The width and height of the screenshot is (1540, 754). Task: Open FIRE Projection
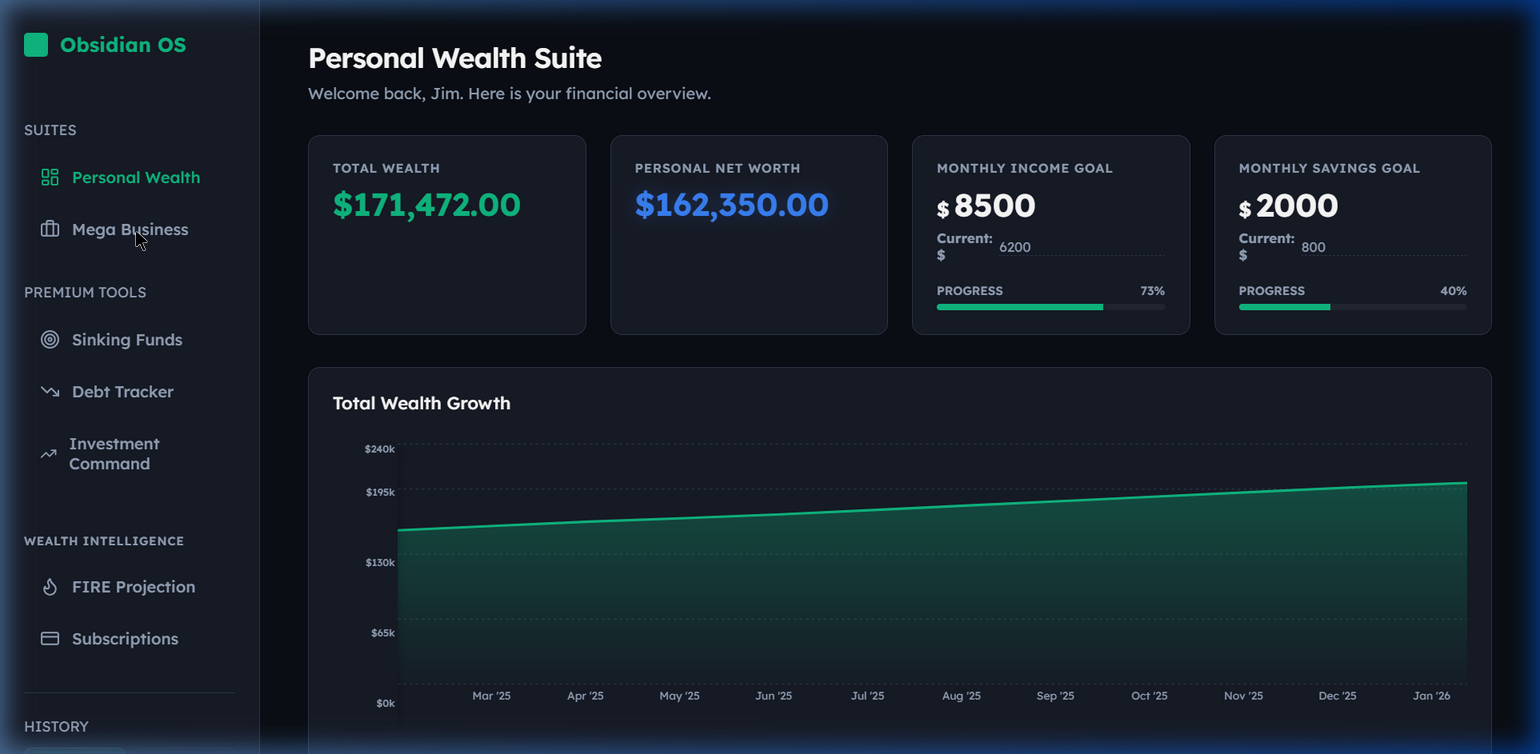tap(130, 587)
